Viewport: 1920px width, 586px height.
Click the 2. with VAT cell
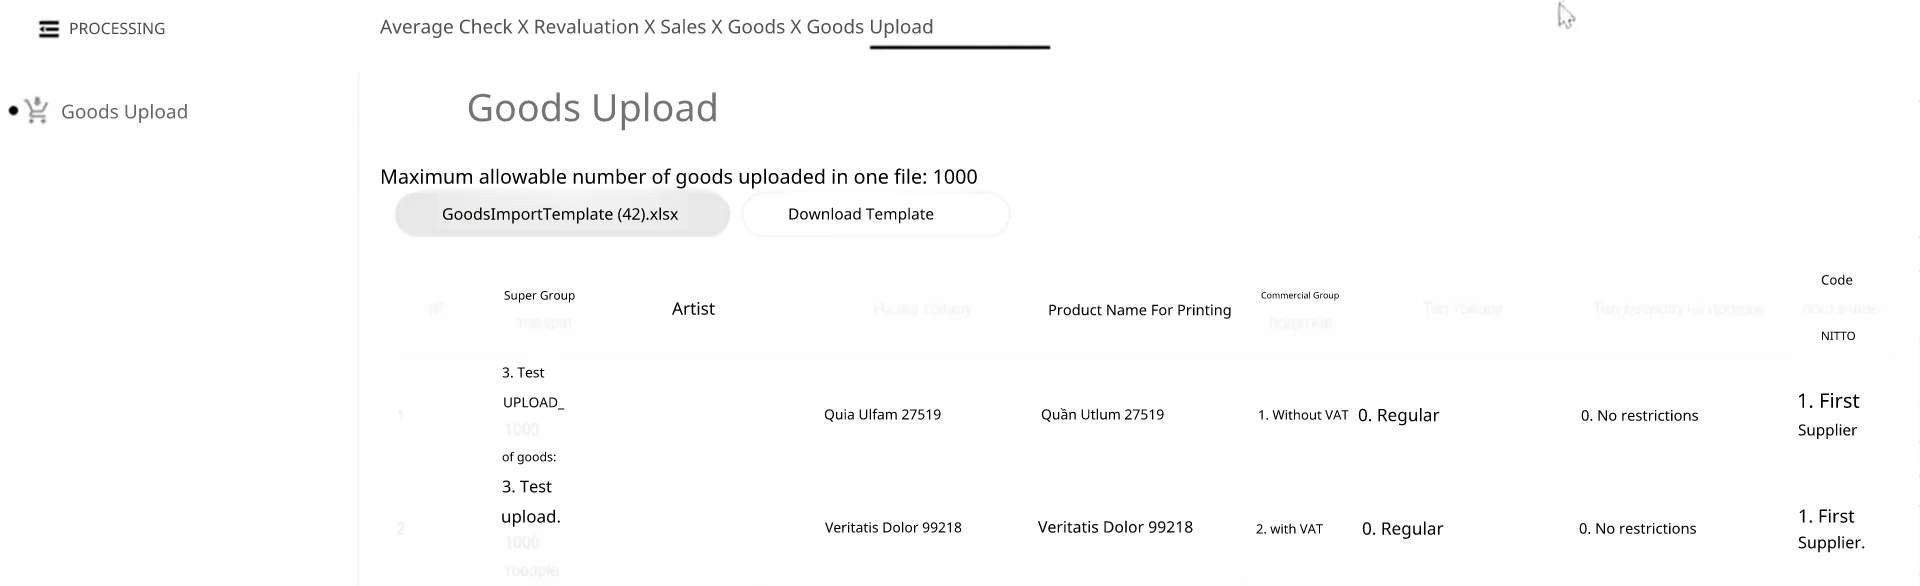(1289, 529)
